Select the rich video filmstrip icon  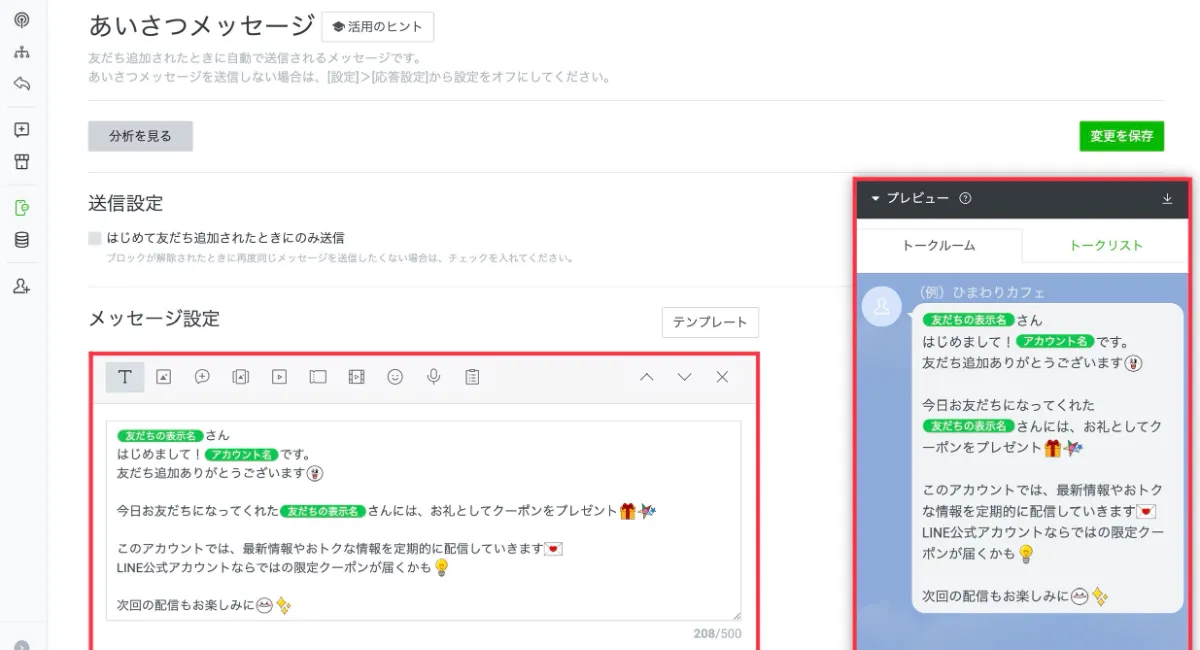pyautogui.click(x=356, y=377)
